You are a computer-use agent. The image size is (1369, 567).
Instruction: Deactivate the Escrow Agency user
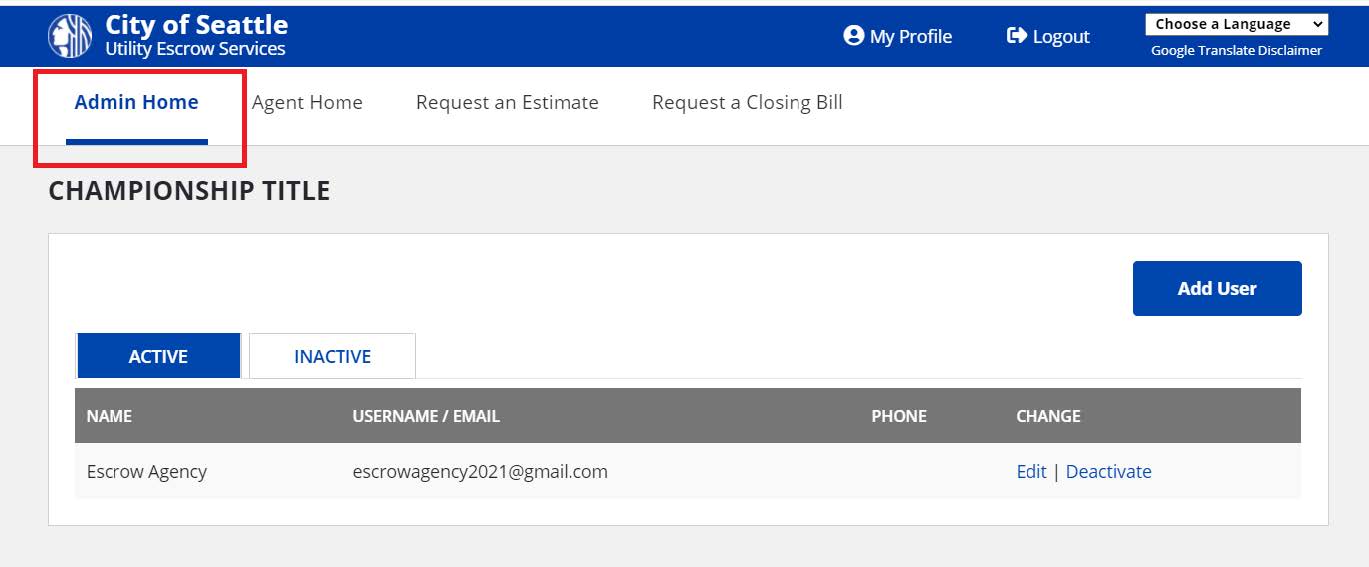pos(1108,471)
